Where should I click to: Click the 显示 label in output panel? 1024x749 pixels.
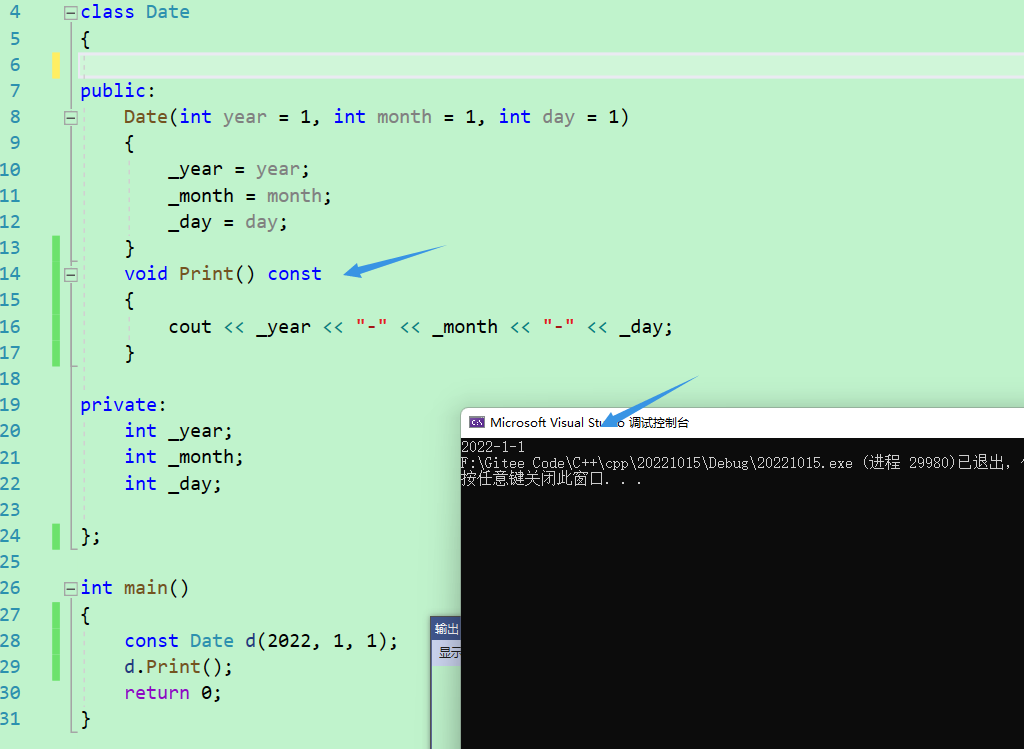pos(449,652)
